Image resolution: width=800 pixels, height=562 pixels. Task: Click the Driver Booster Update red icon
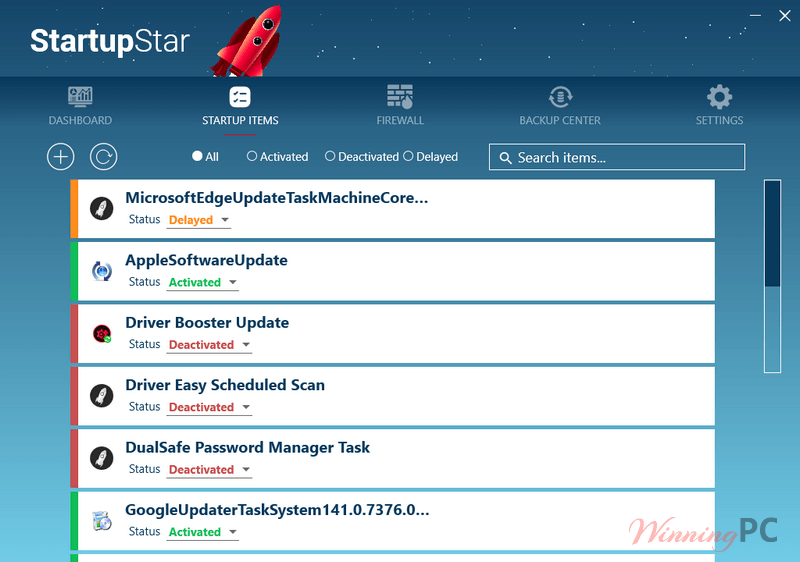[102, 334]
